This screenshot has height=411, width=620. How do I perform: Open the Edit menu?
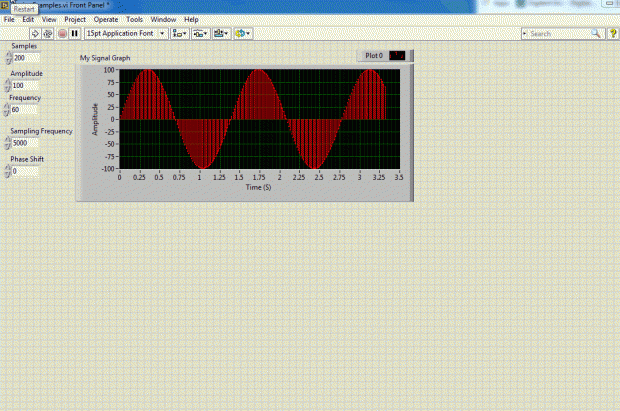[x=28, y=19]
